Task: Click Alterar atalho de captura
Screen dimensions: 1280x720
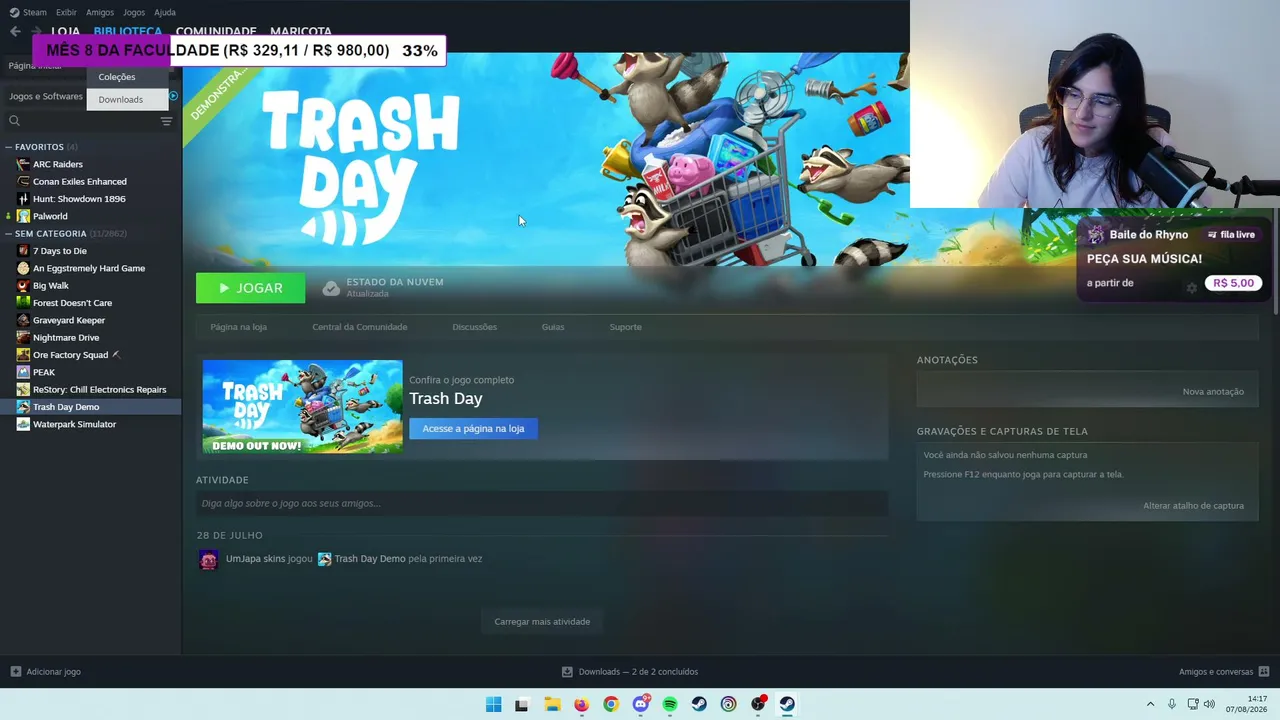Action: pos(1193,506)
